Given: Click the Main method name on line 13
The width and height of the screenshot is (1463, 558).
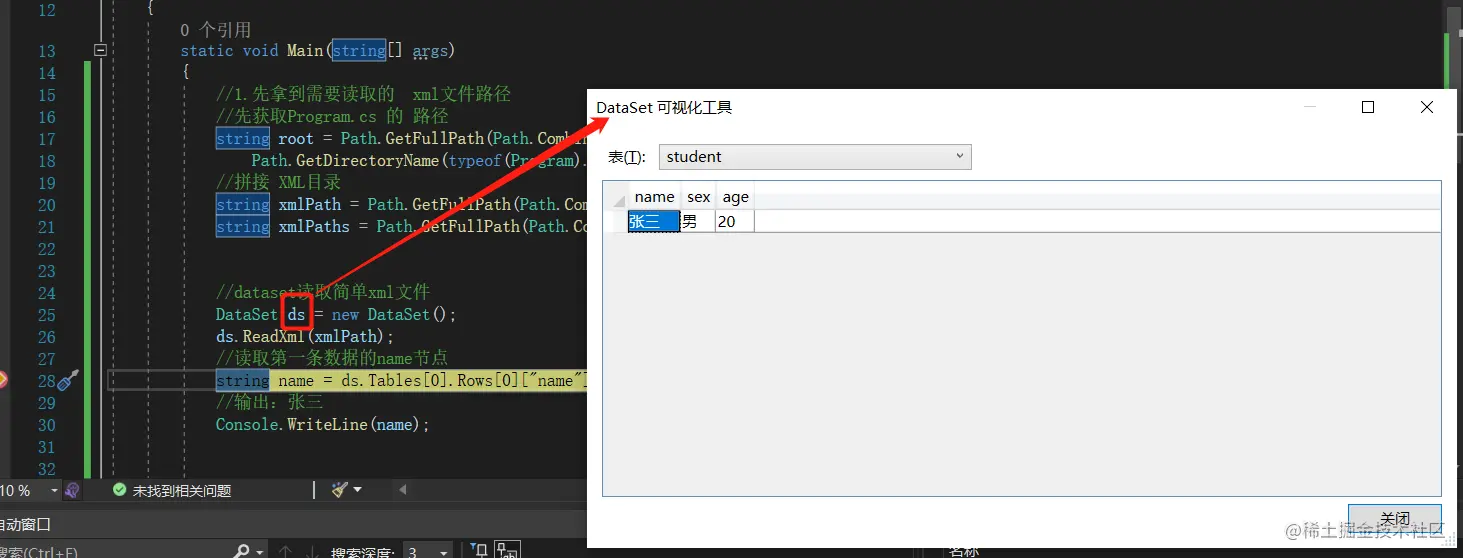Looking at the screenshot, I should (305, 50).
